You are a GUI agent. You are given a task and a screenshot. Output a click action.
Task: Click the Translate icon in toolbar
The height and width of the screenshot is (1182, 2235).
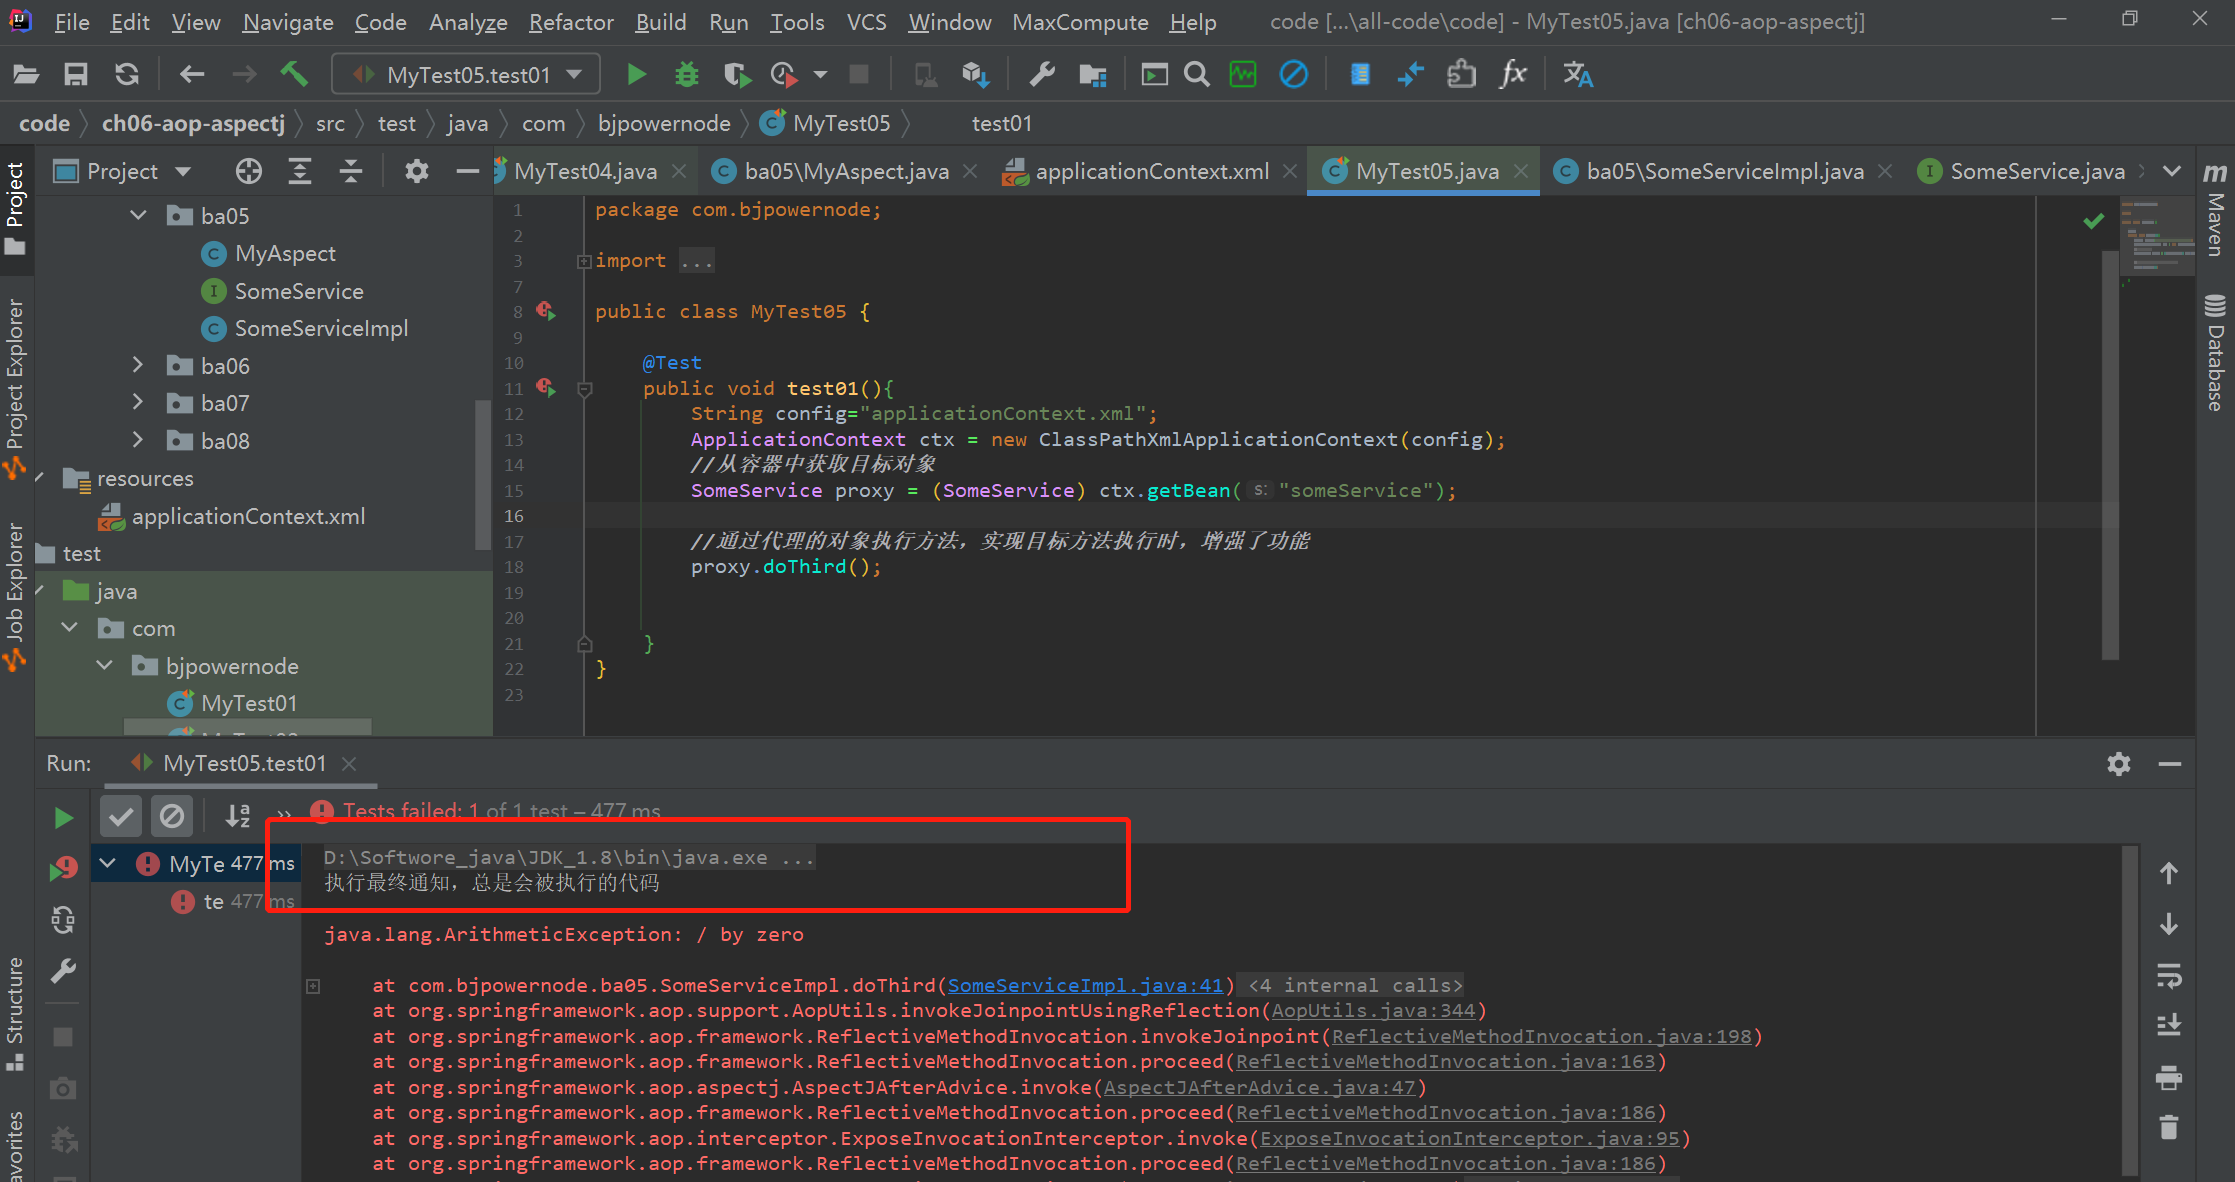pos(1577,74)
